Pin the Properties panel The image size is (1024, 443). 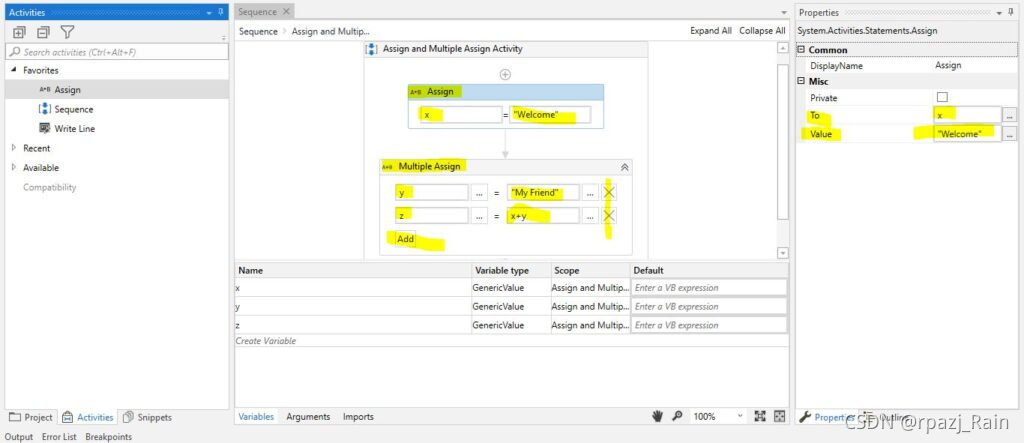point(1010,12)
